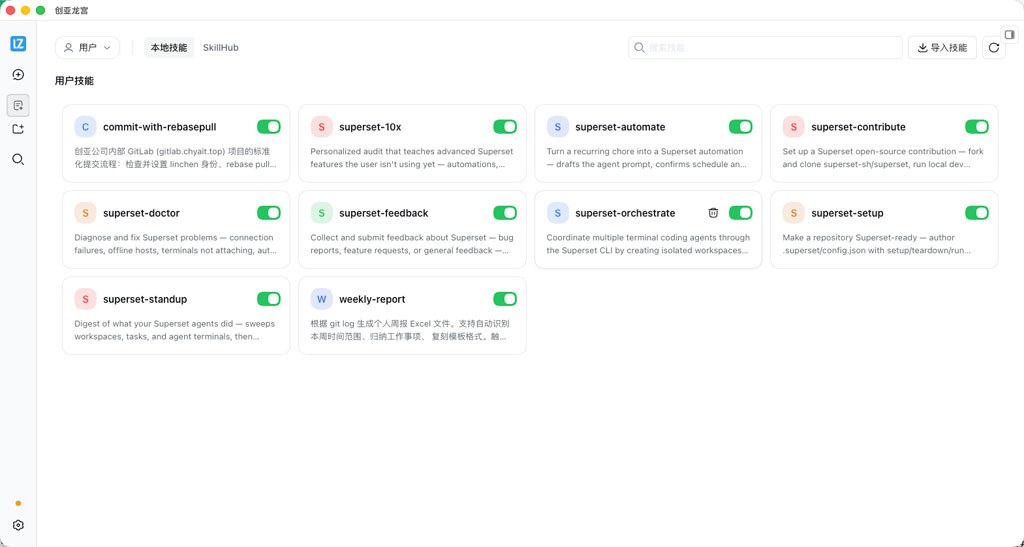The image size is (1024, 547).
Task: Switch to the 本地技能 tab
Action: [169, 48]
